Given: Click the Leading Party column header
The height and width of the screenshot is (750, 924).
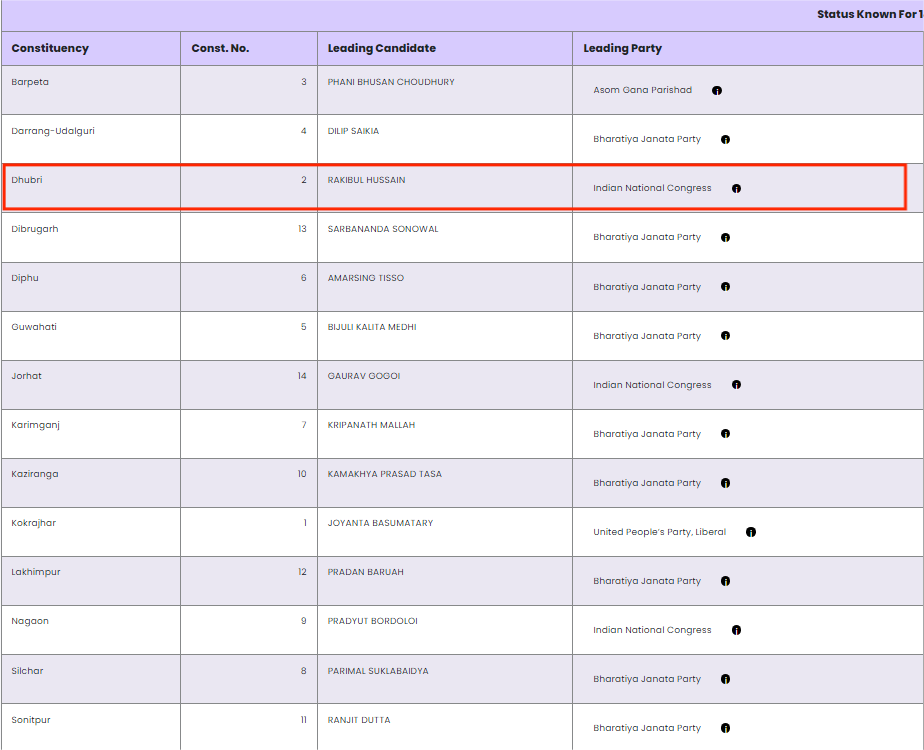Looking at the screenshot, I should tap(622, 48).
